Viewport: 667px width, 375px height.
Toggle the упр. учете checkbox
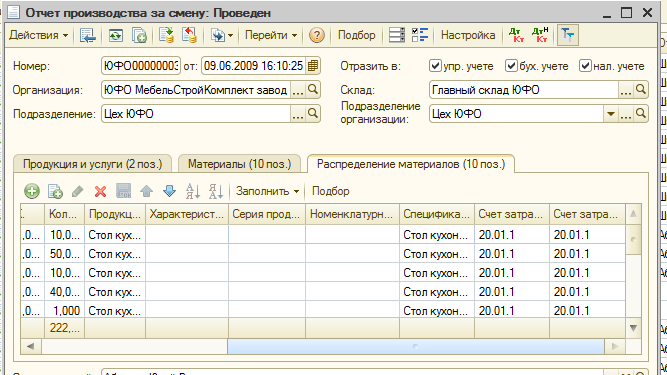click(435, 66)
